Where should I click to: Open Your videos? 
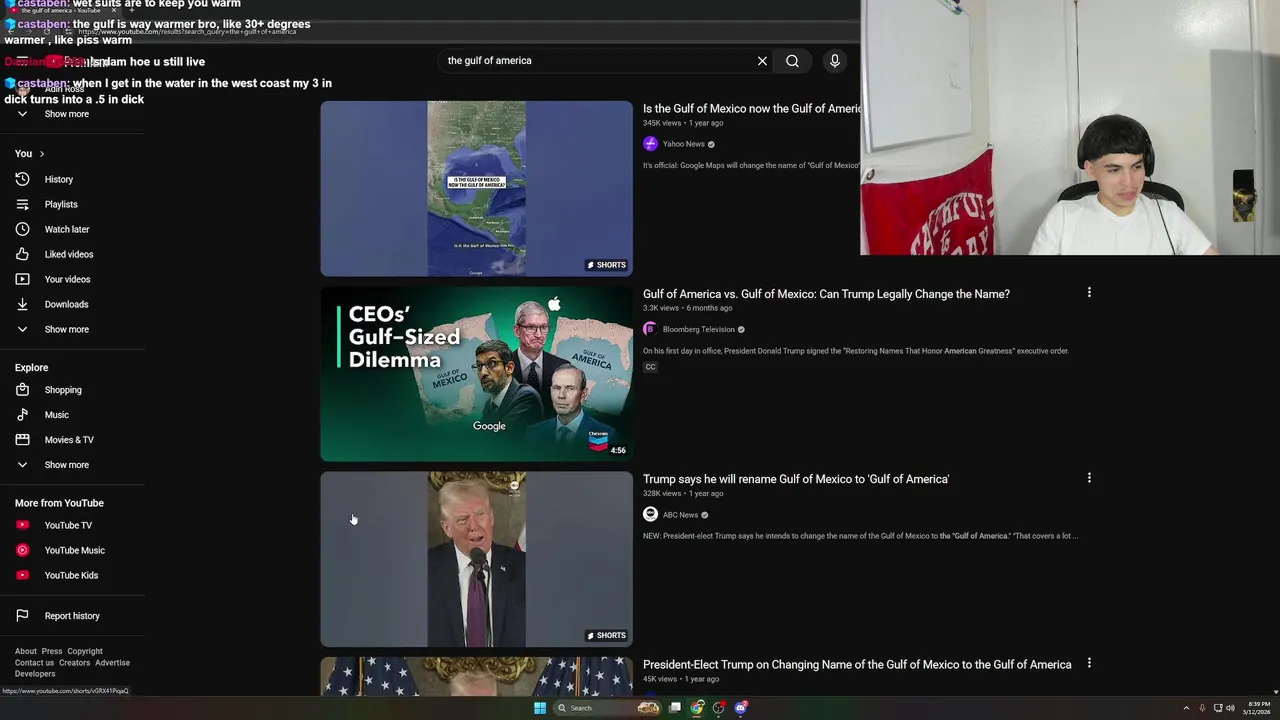click(67, 279)
